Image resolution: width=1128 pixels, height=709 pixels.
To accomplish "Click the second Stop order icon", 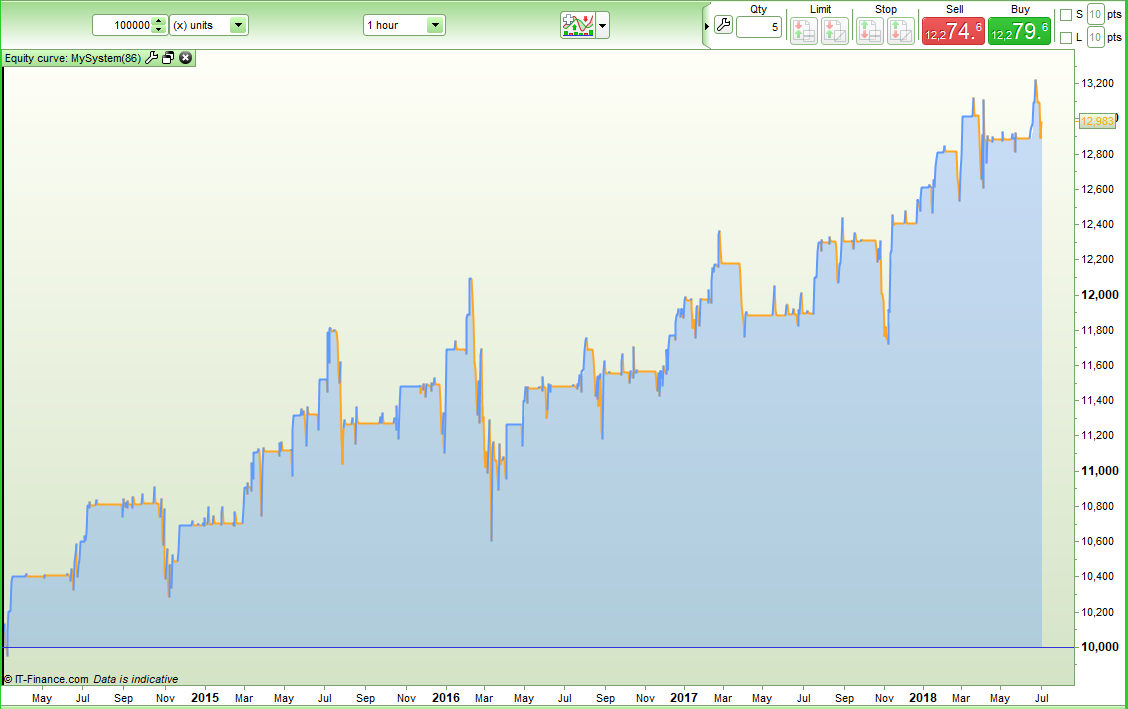I will click(x=901, y=31).
